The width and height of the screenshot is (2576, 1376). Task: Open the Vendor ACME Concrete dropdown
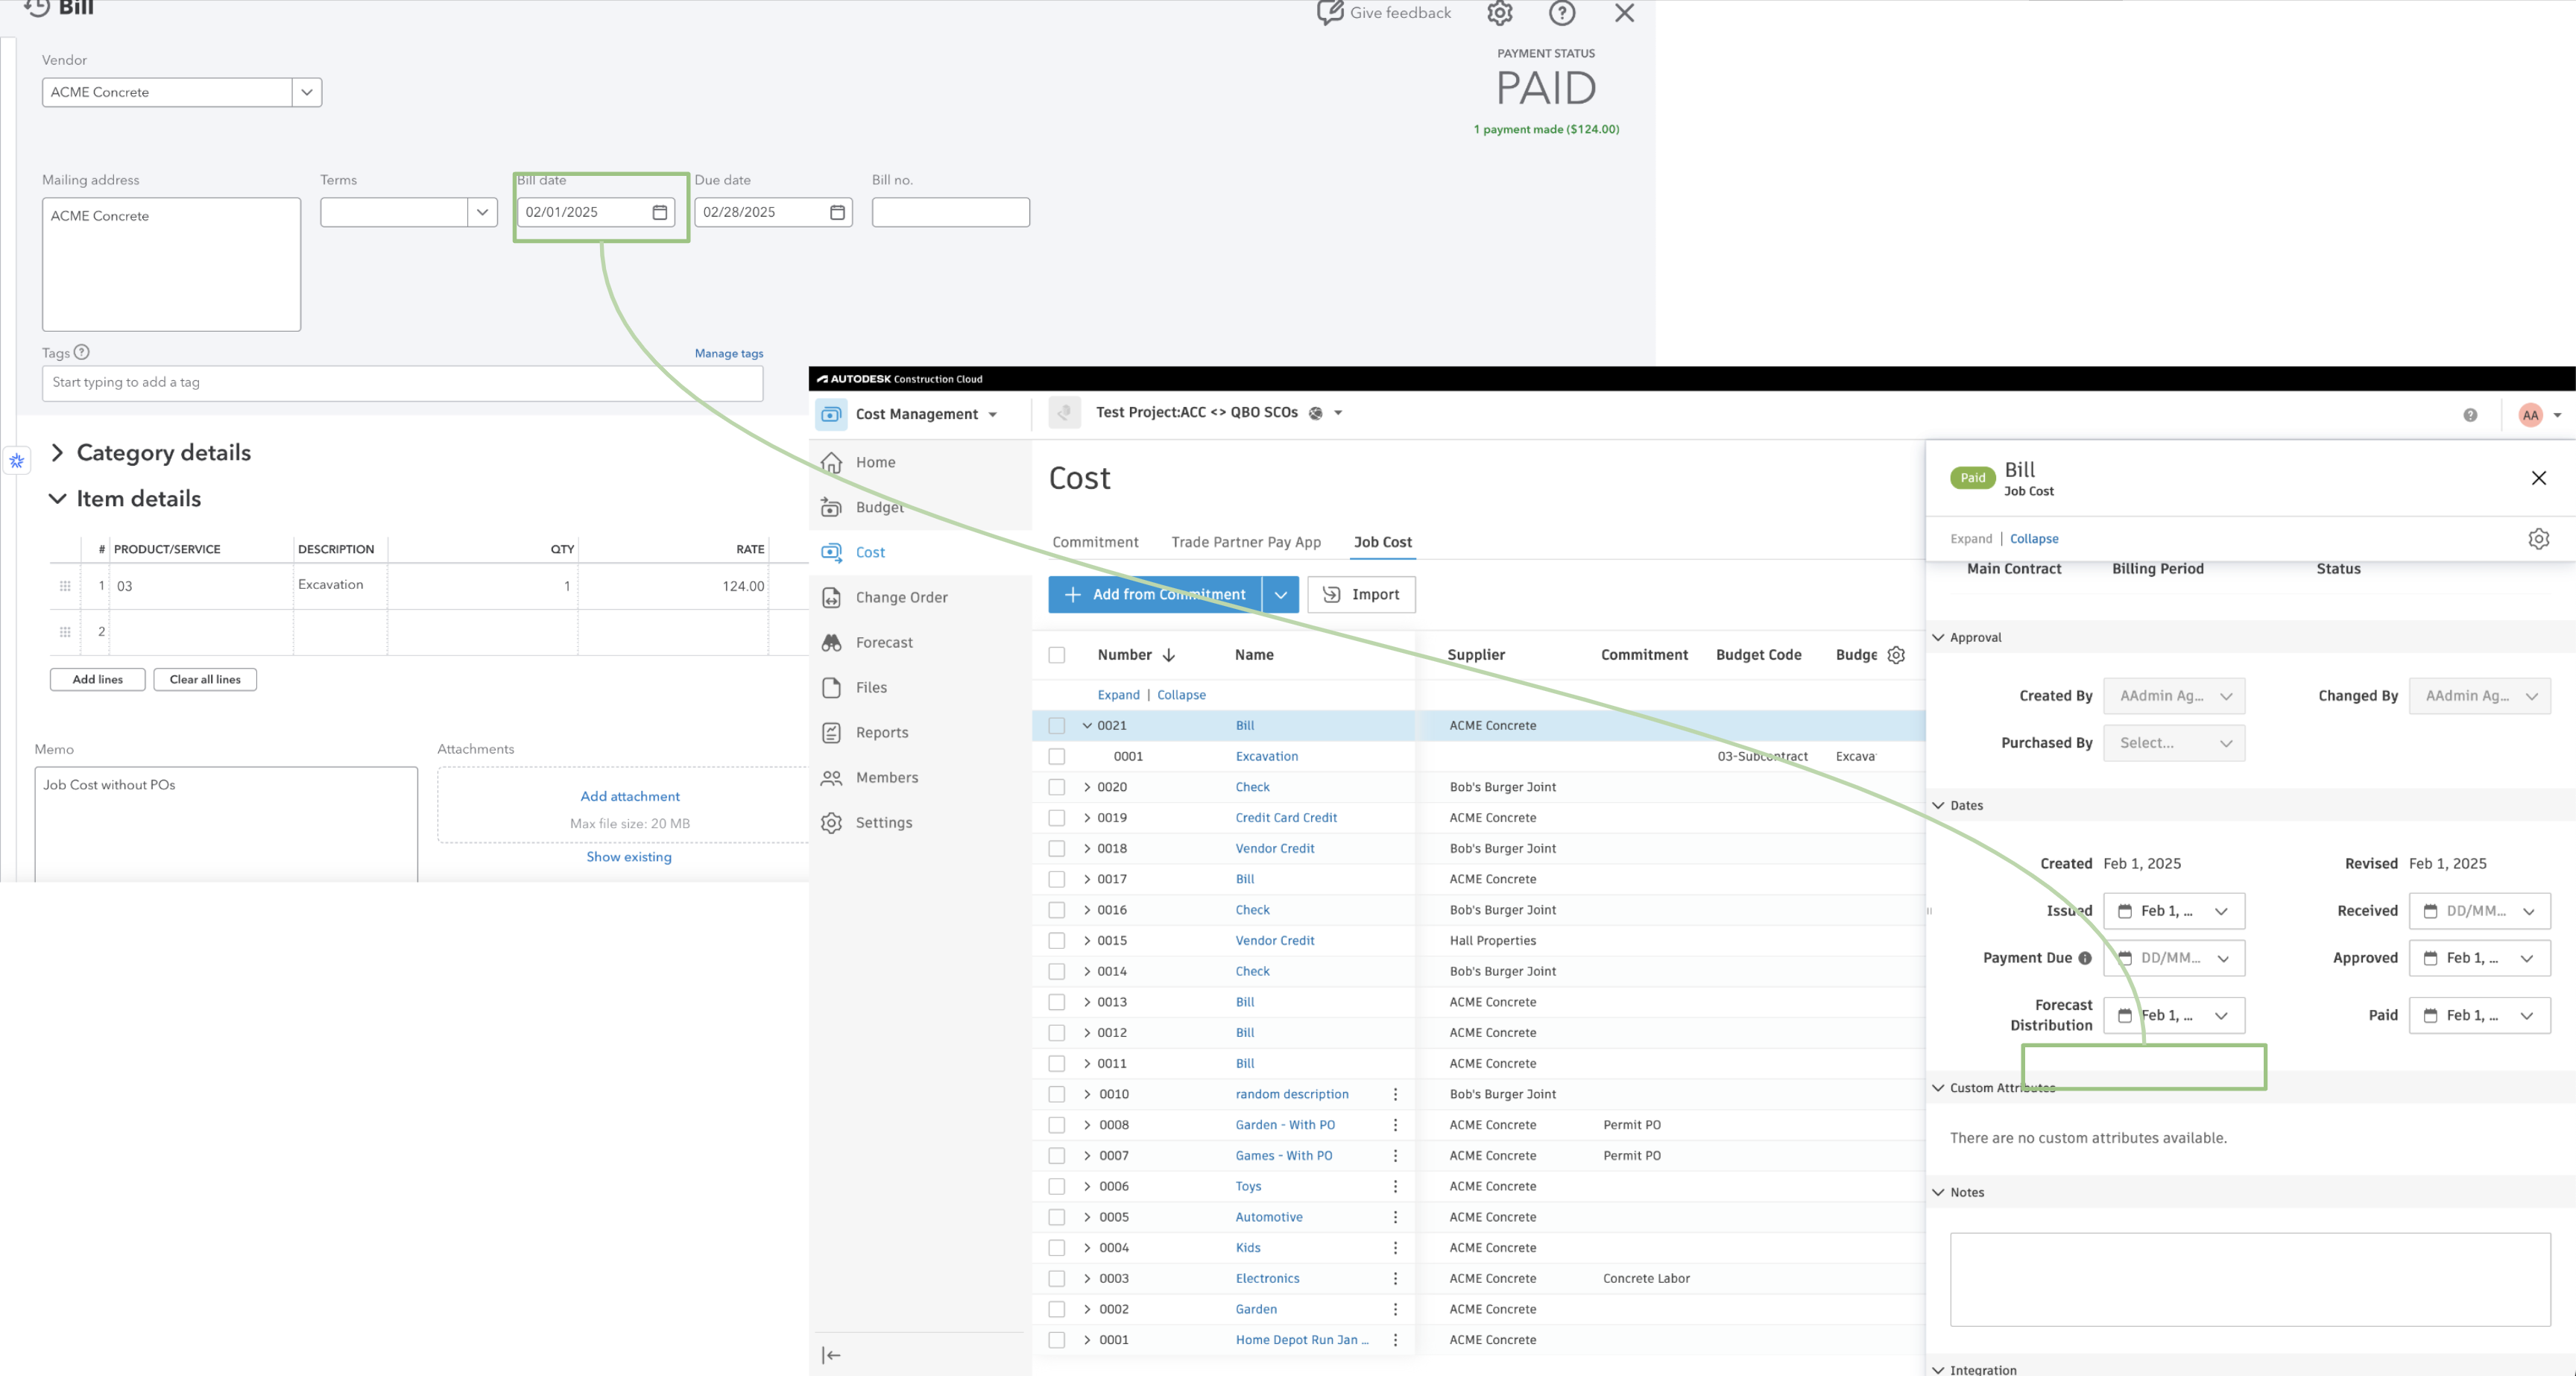(x=307, y=92)
